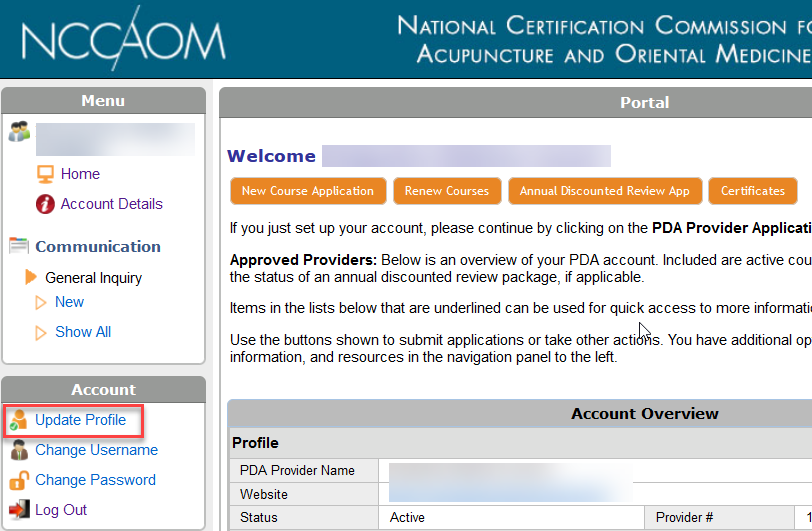Image resolution: width=812 pixels, height=531 pixels.
Task: Open the Home link
Action: 80,174
